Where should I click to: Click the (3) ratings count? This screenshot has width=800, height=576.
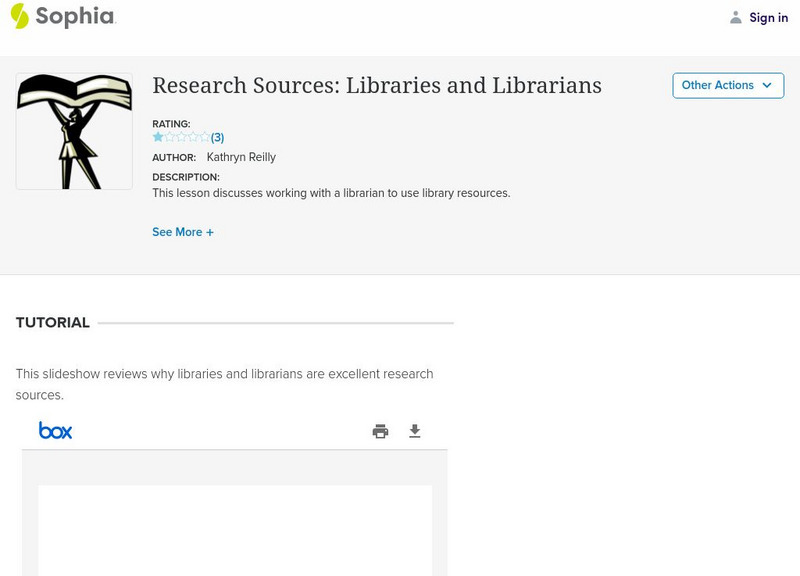click(x=217, y=138)
